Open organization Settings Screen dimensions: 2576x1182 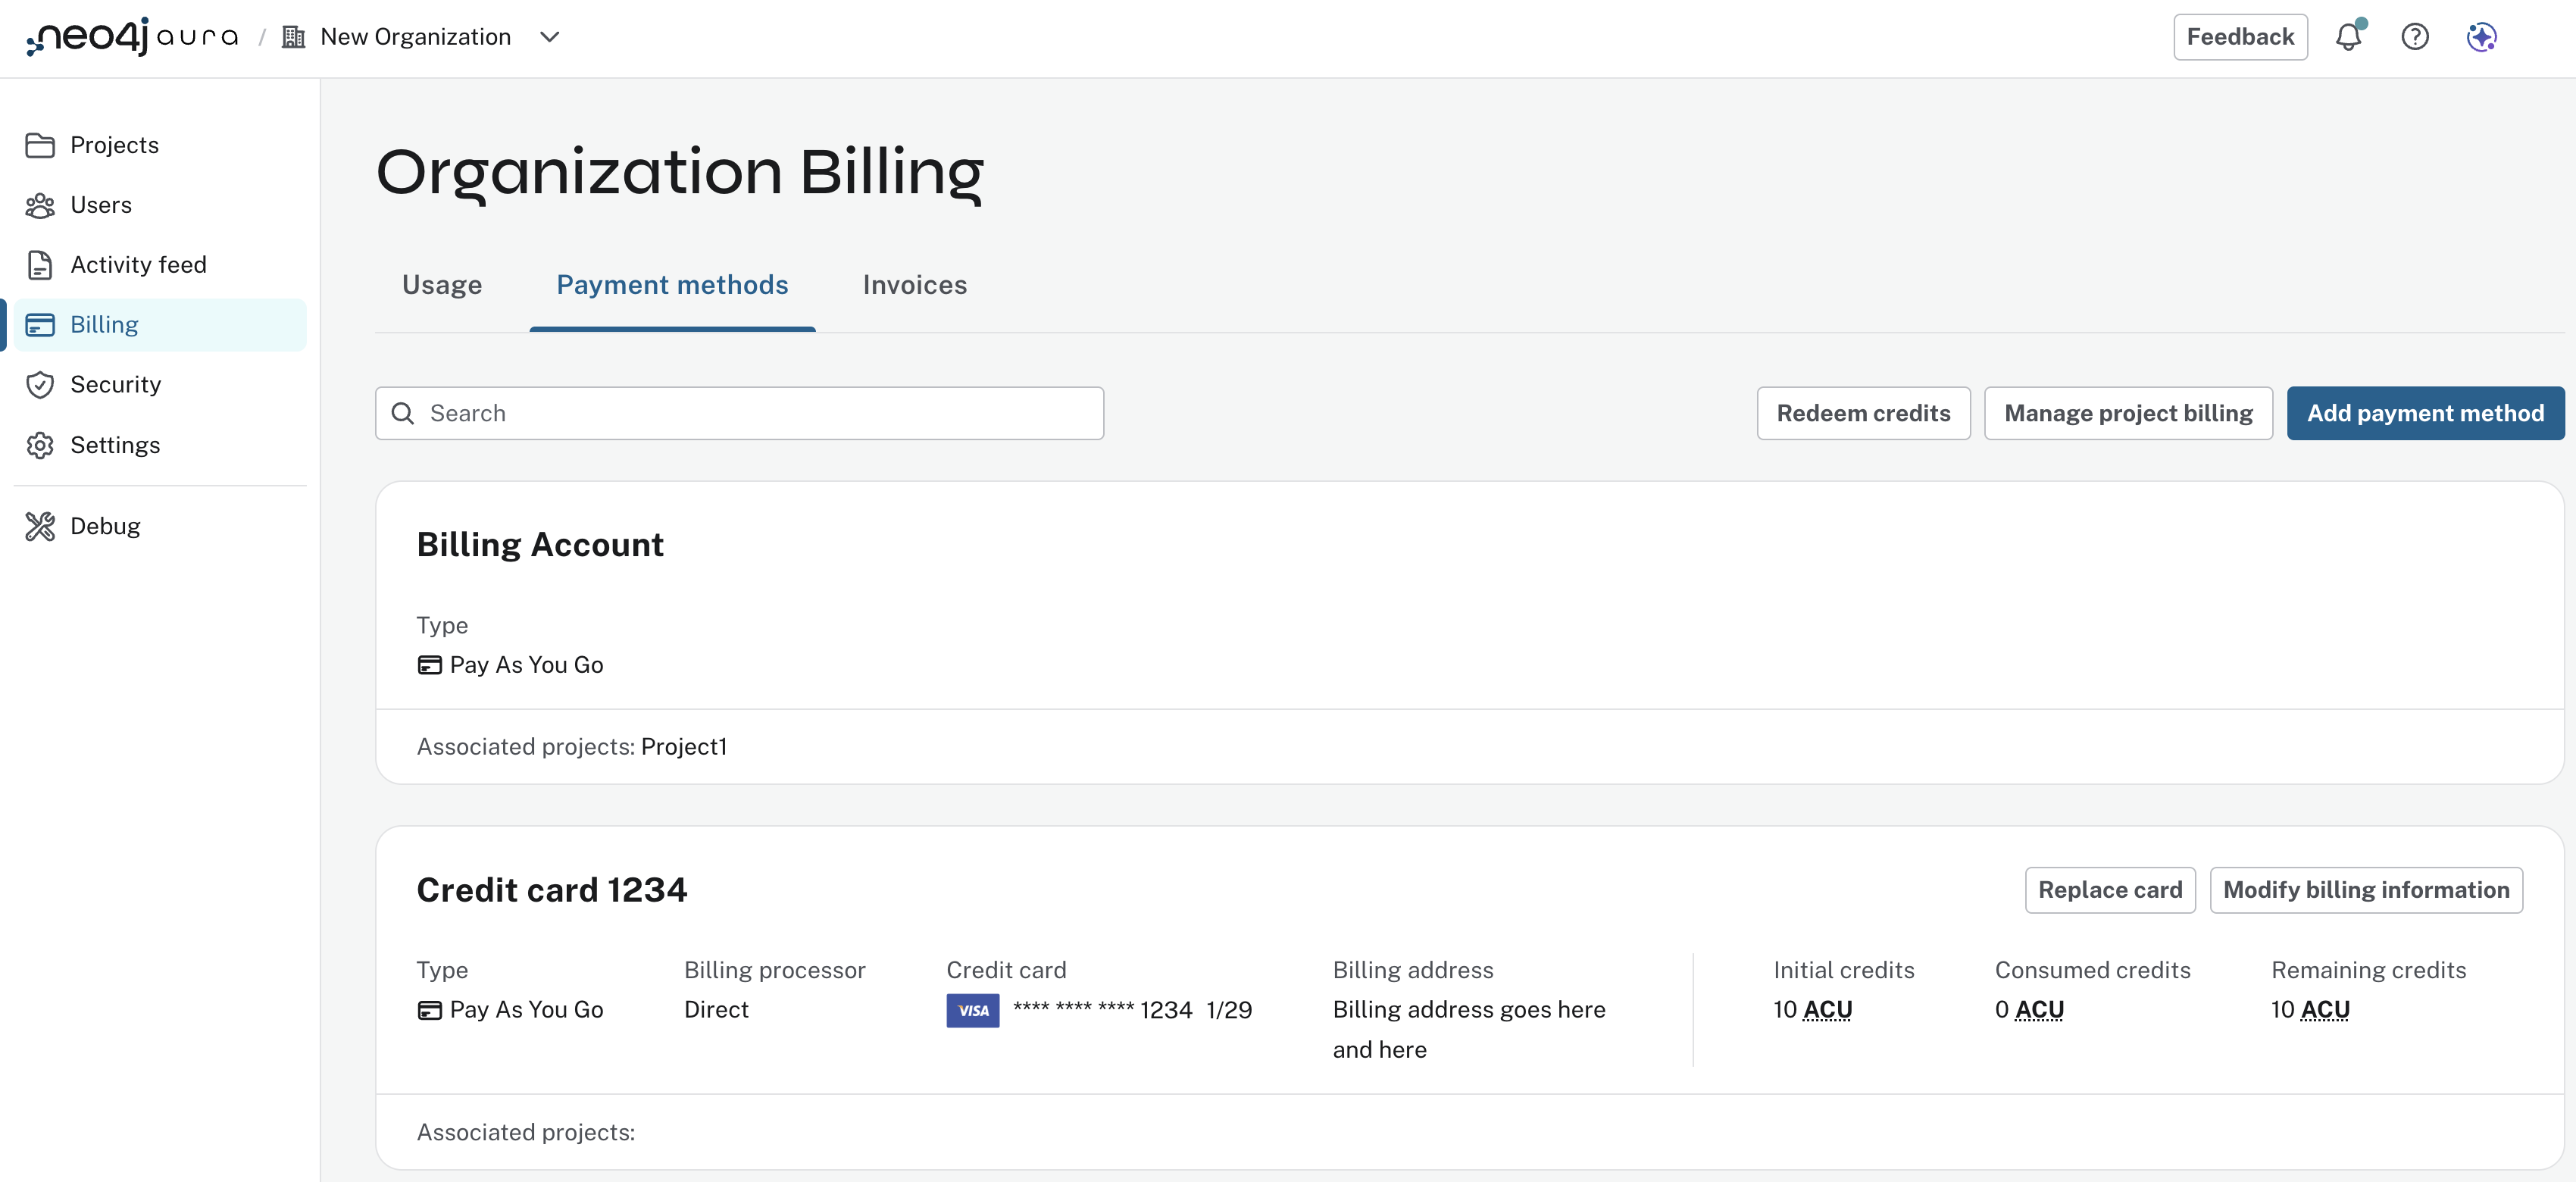pyautogui.click(x=115, y=444)
